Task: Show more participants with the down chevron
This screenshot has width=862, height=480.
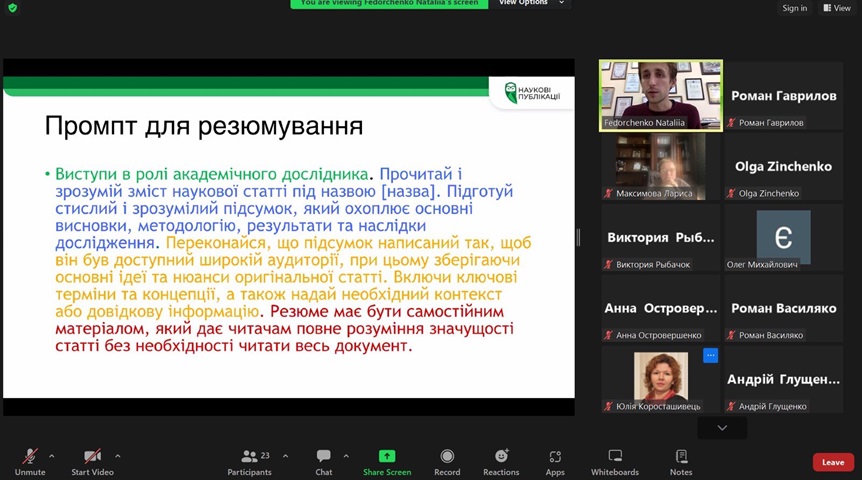Action: point(722,428)
